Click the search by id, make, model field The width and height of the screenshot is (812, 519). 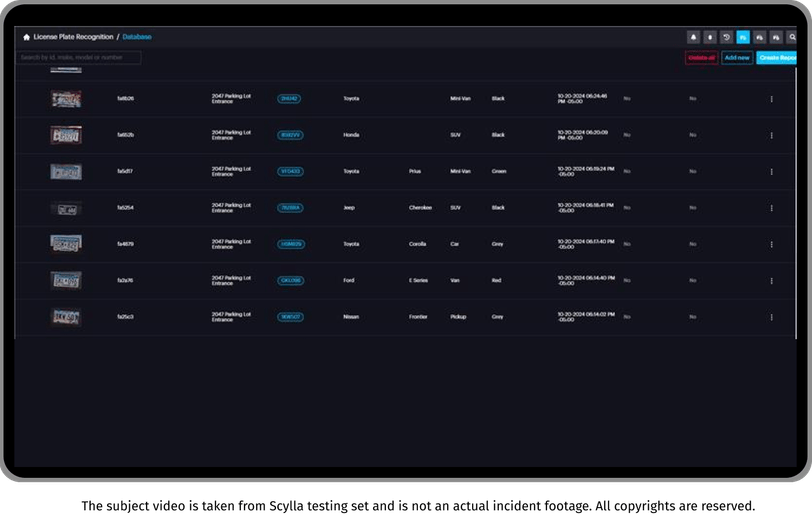click(78, 57)
